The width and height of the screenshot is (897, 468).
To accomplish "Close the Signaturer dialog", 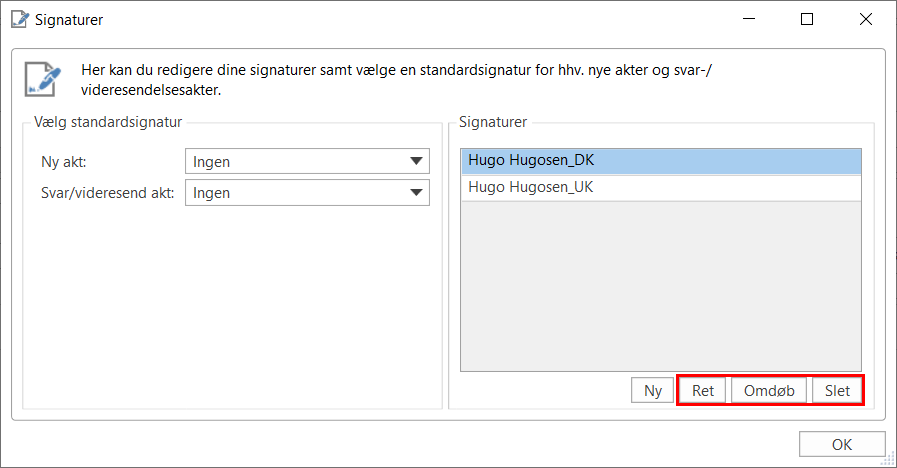I will coord(863,19).
